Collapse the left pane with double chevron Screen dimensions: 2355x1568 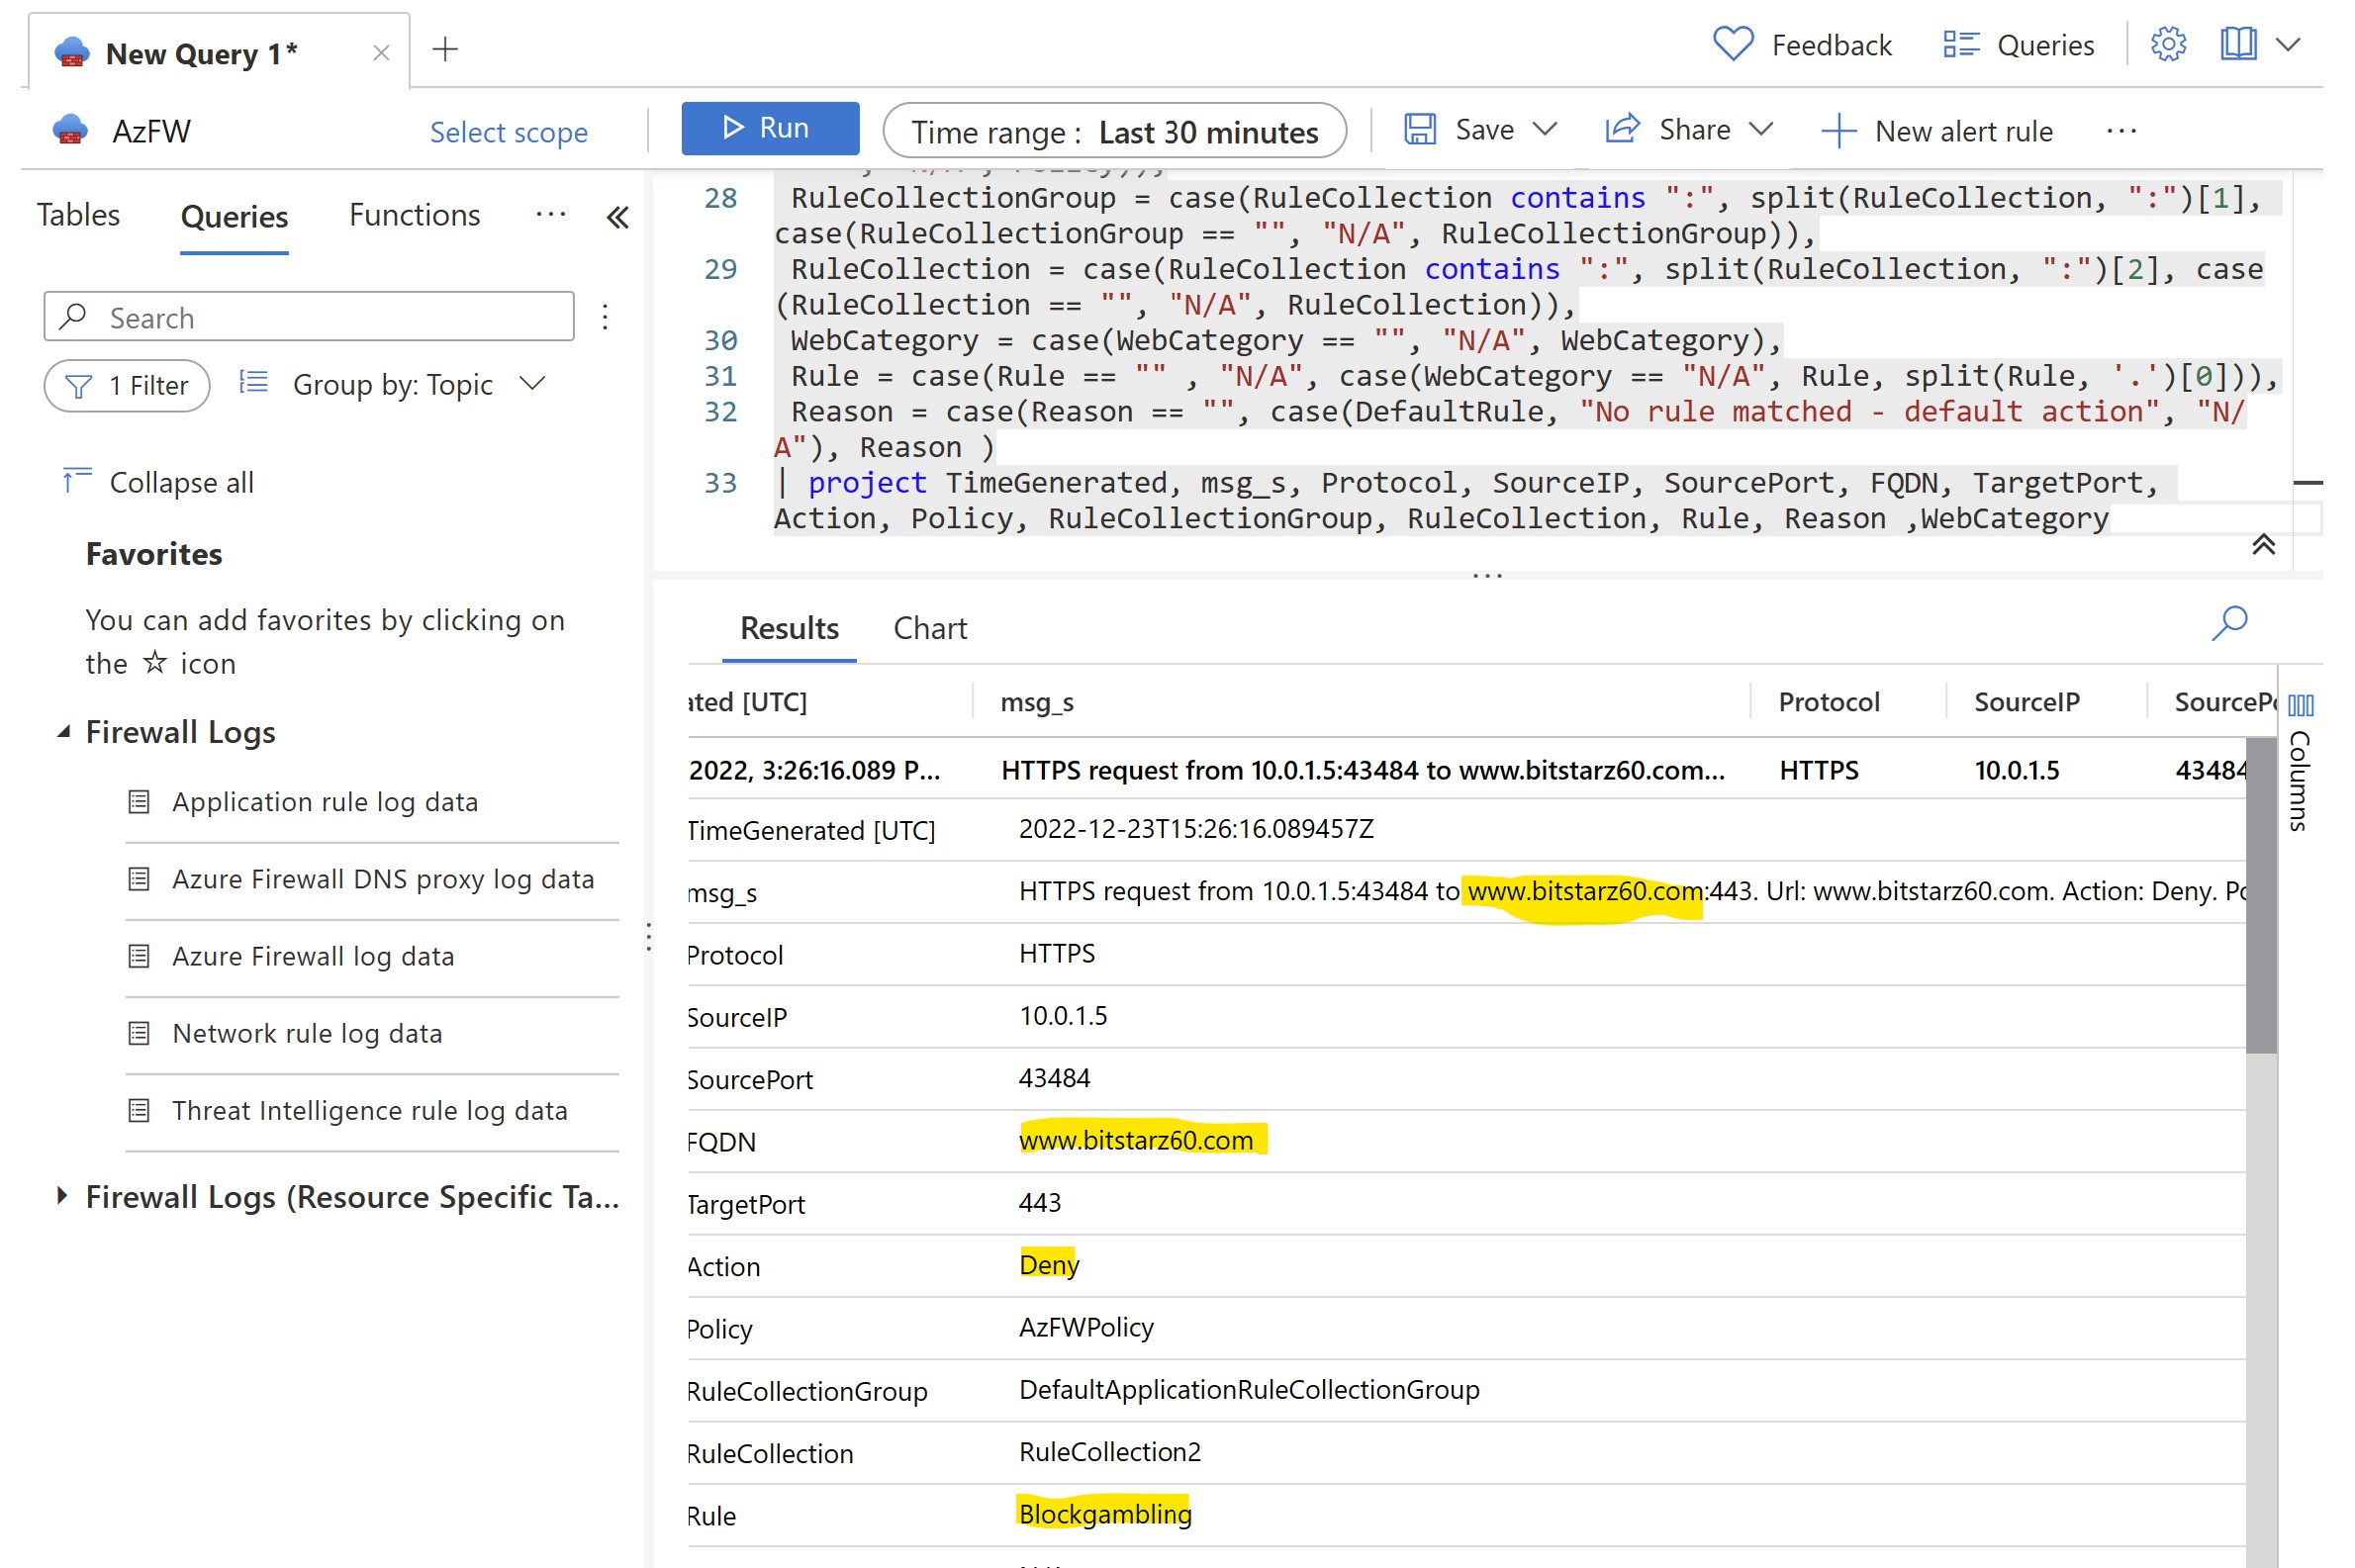tap(617, 217)
